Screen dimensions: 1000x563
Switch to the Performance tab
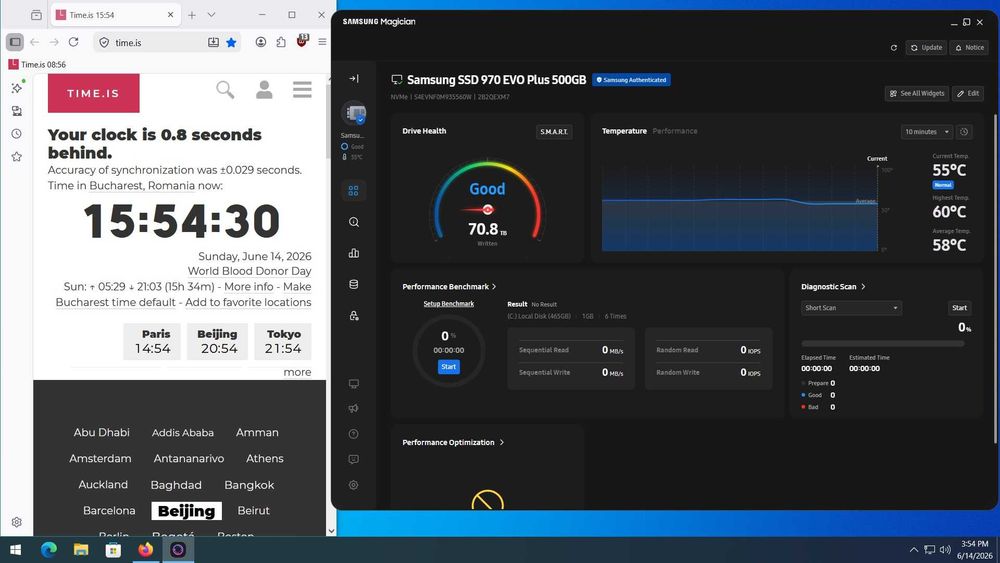click(675, 131)
